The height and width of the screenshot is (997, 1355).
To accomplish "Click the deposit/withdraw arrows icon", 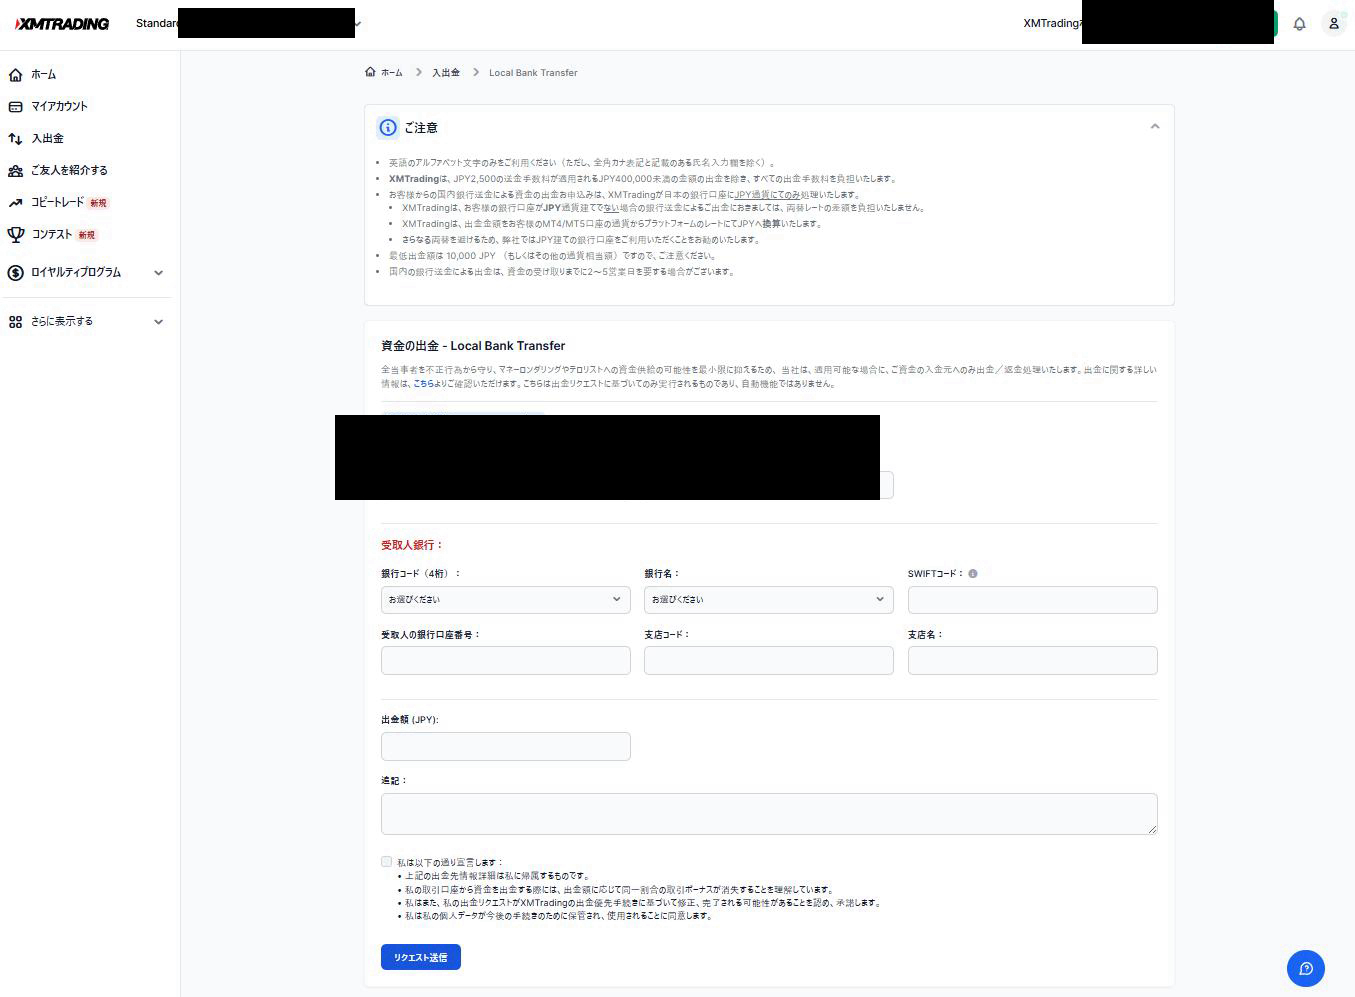I will (15, 138).
